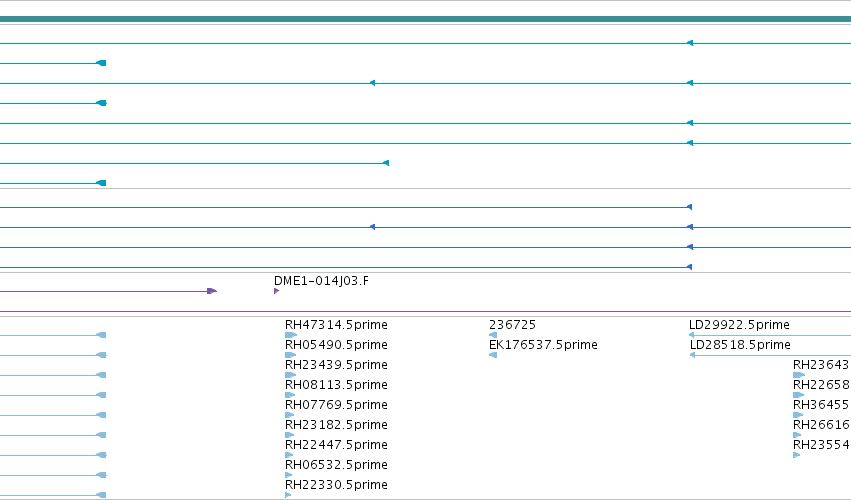Click the small purple arrow under DME1-014J03.F
851x500 pixels.
point(276,291)
